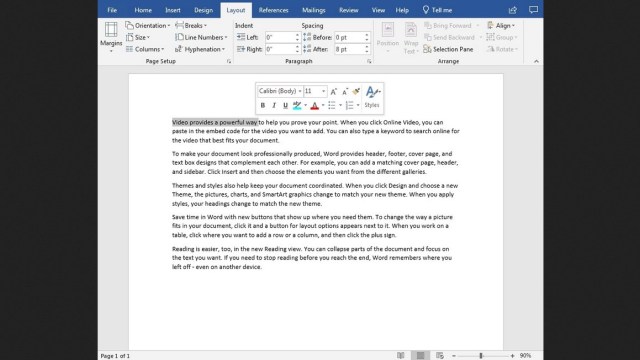Click the zoom out minus button
Viewport: 640px width, 360px height.
point(453,356)
